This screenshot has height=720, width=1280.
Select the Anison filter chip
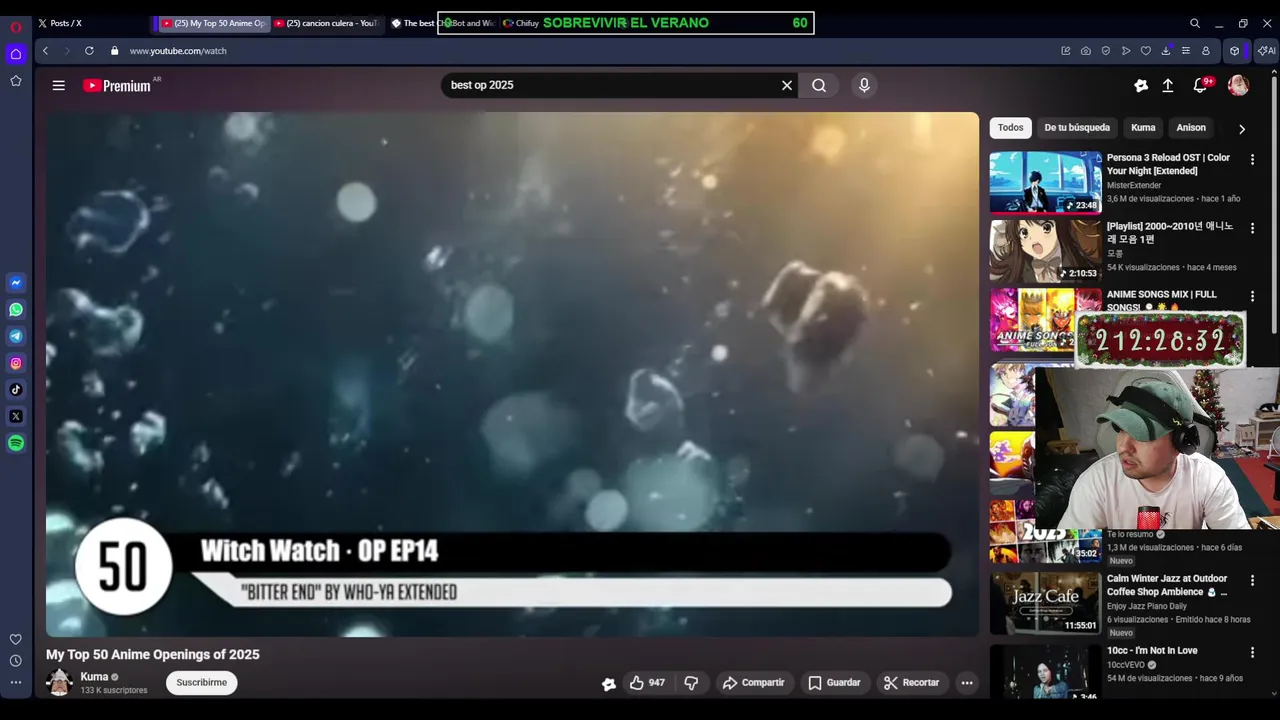(x=1191, y=128)
